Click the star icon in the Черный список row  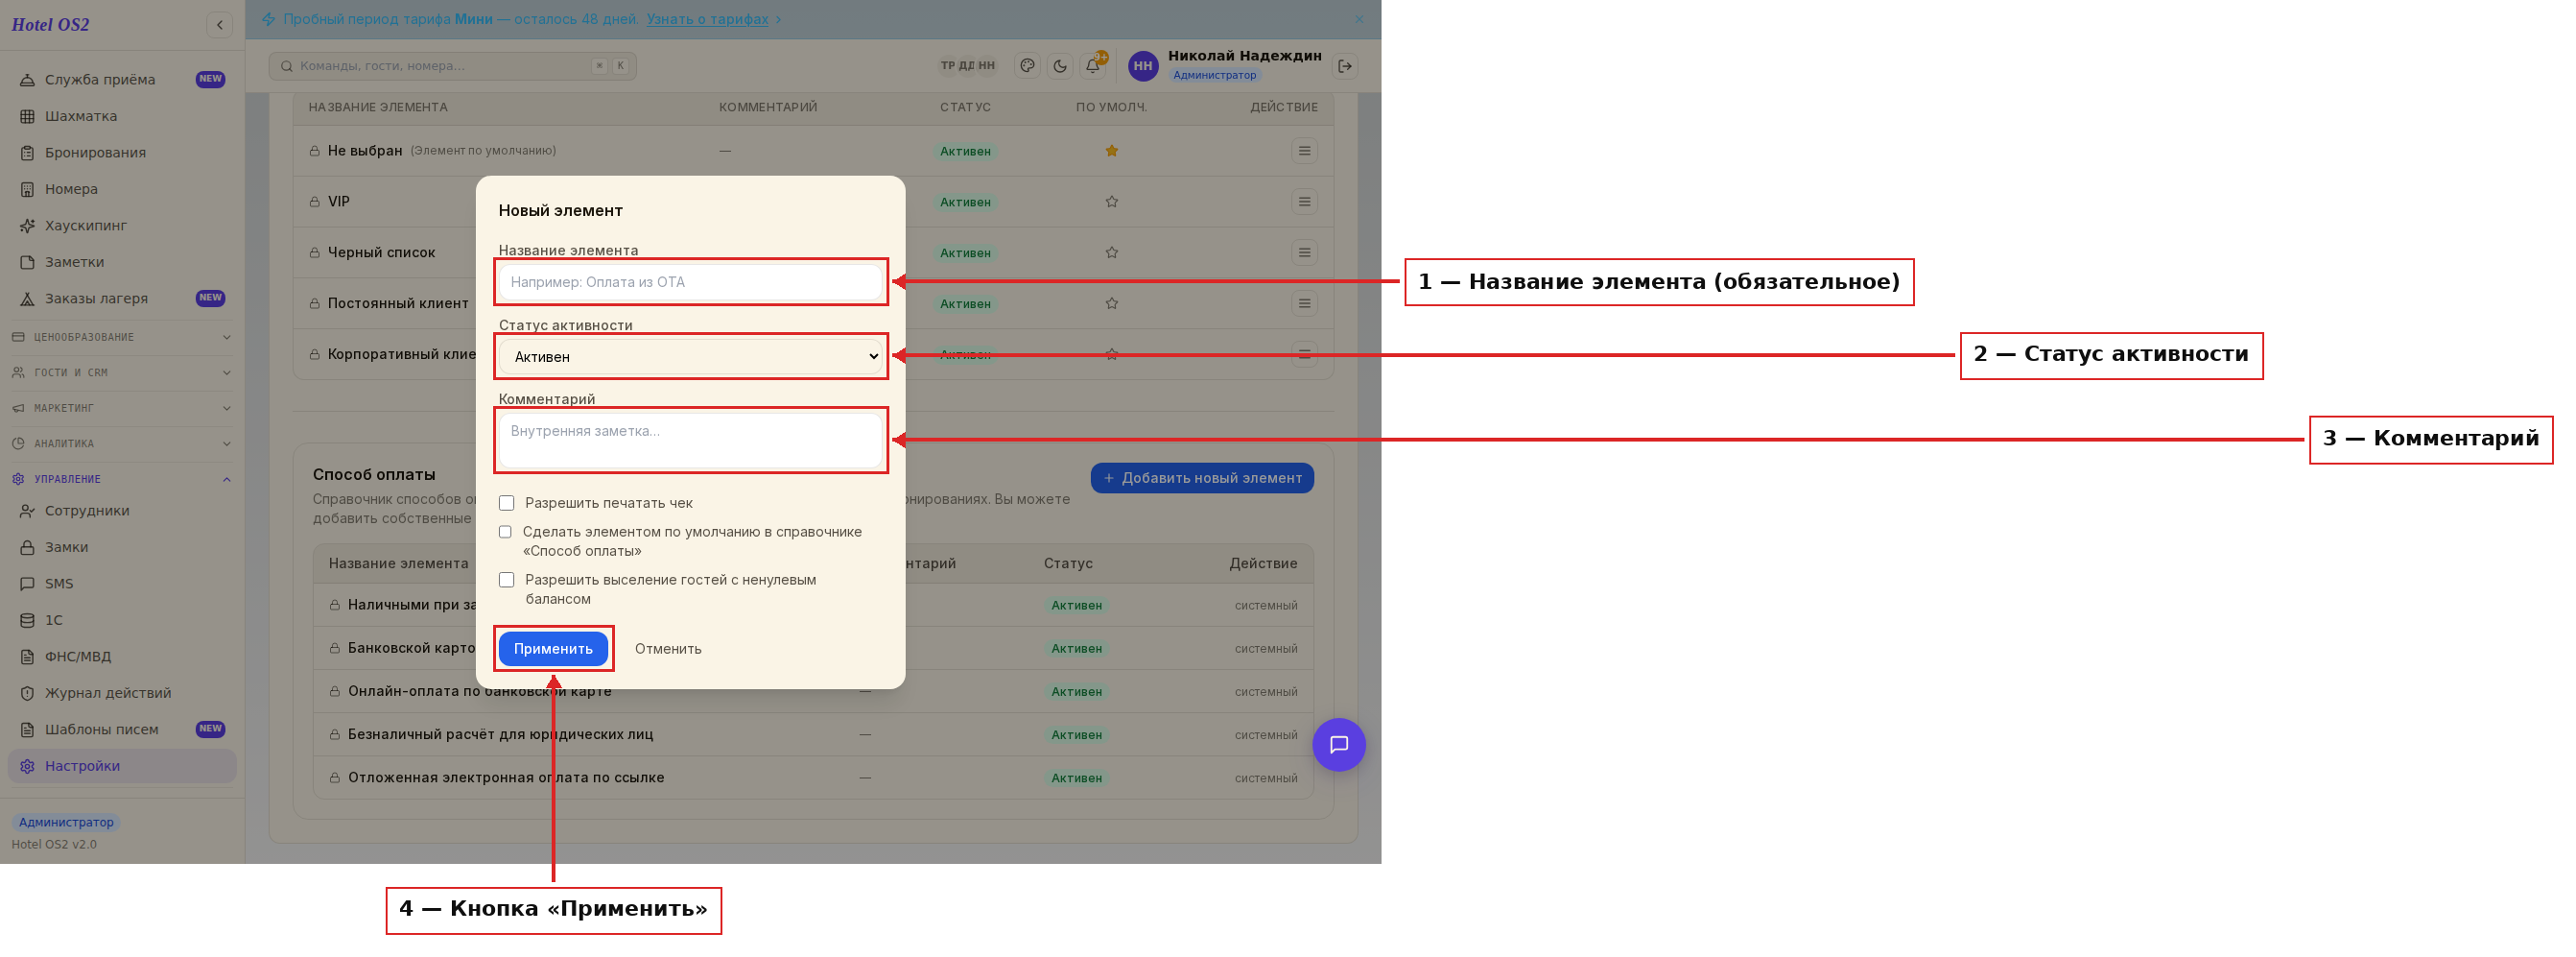[1111, 253]
